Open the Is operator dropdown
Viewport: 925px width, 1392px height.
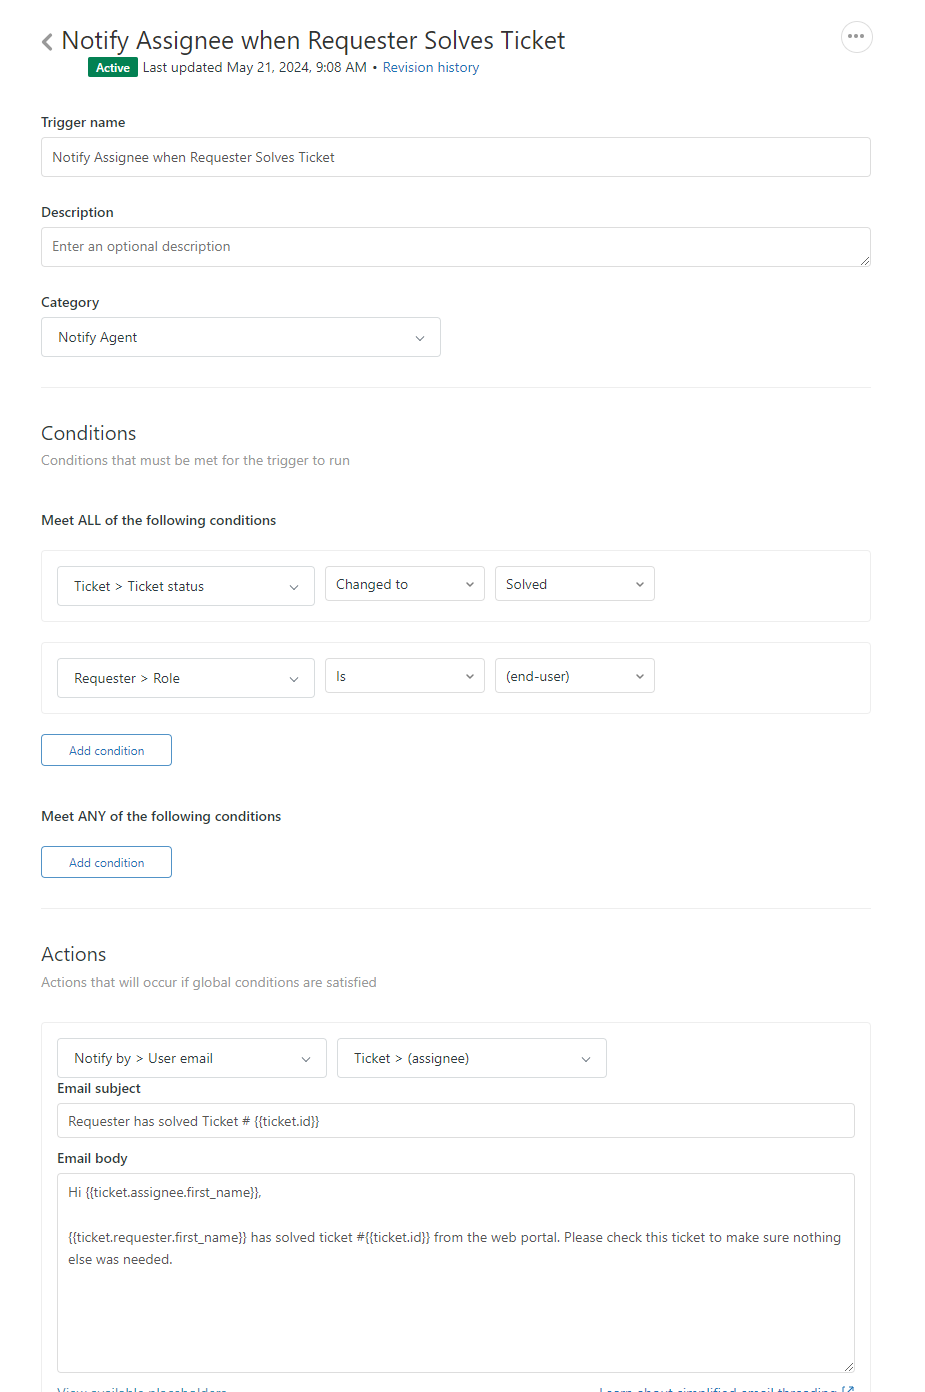[404, 677]
